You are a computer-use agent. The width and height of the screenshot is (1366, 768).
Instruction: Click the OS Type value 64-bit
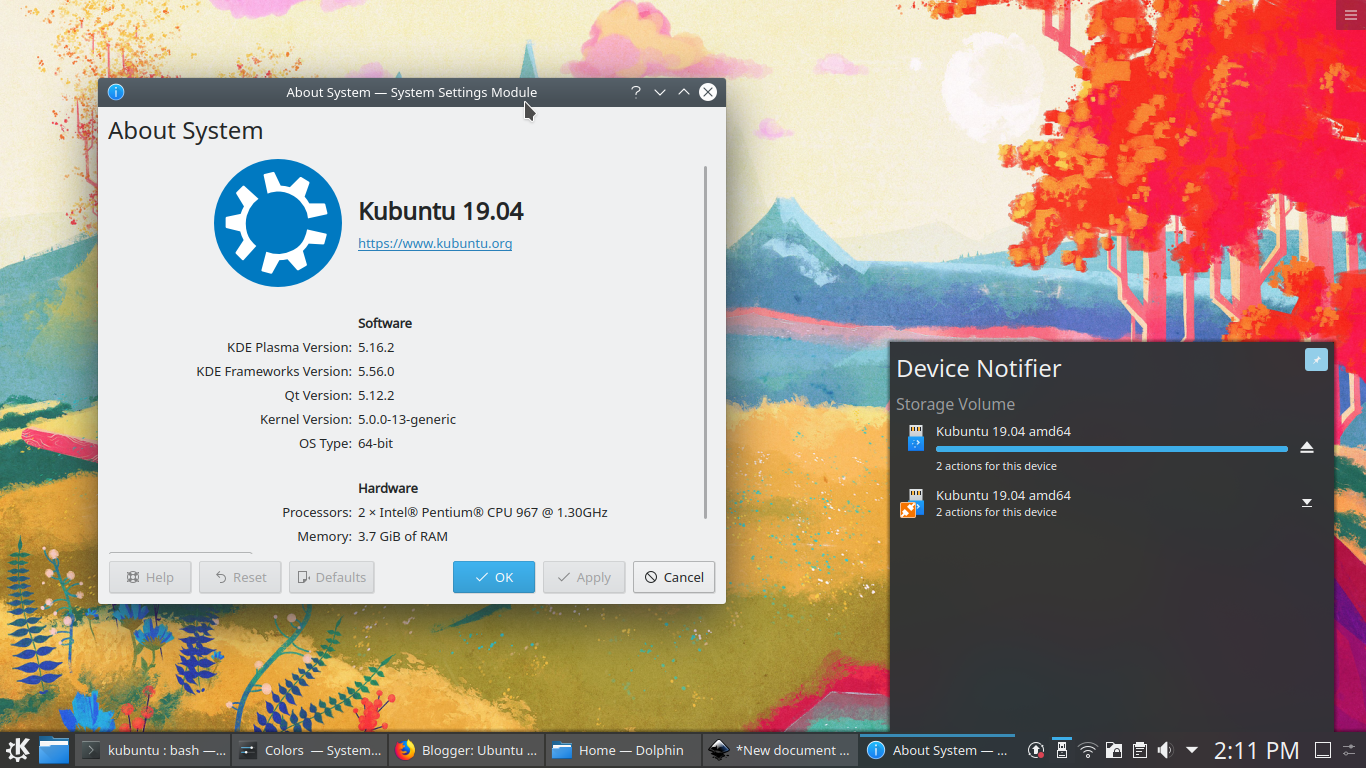click(x=375, y=443)
